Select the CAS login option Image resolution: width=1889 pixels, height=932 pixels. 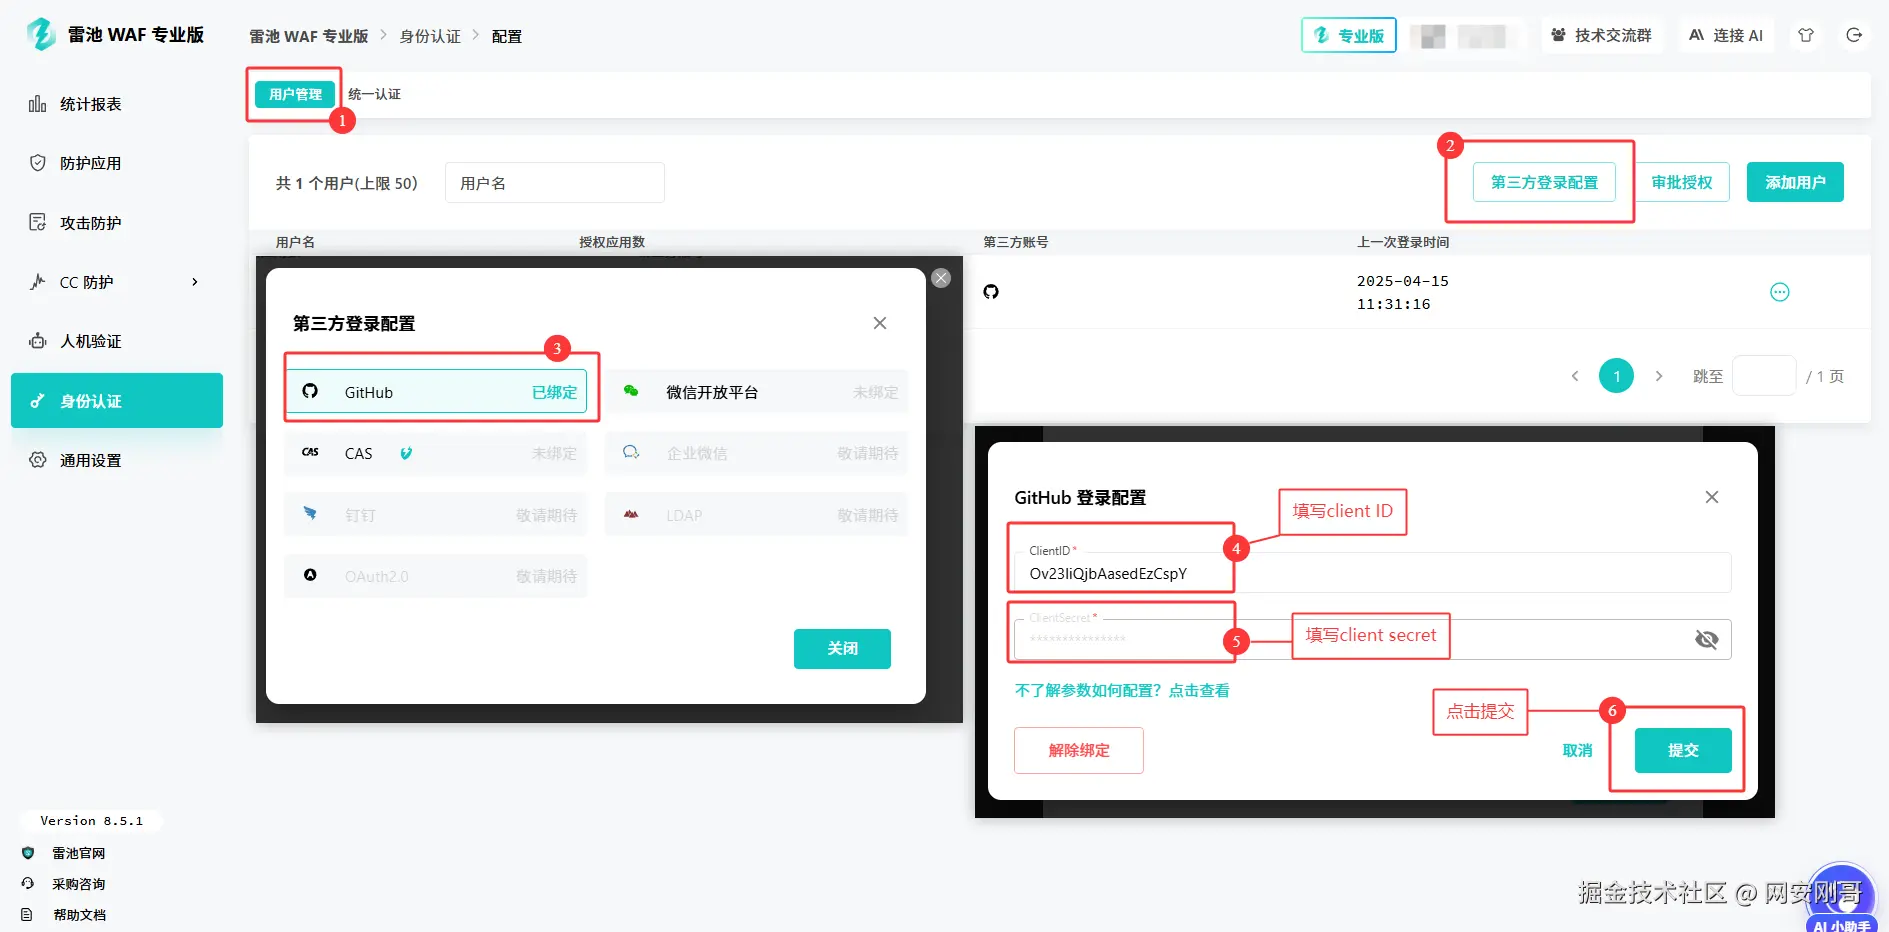[436, 452]
